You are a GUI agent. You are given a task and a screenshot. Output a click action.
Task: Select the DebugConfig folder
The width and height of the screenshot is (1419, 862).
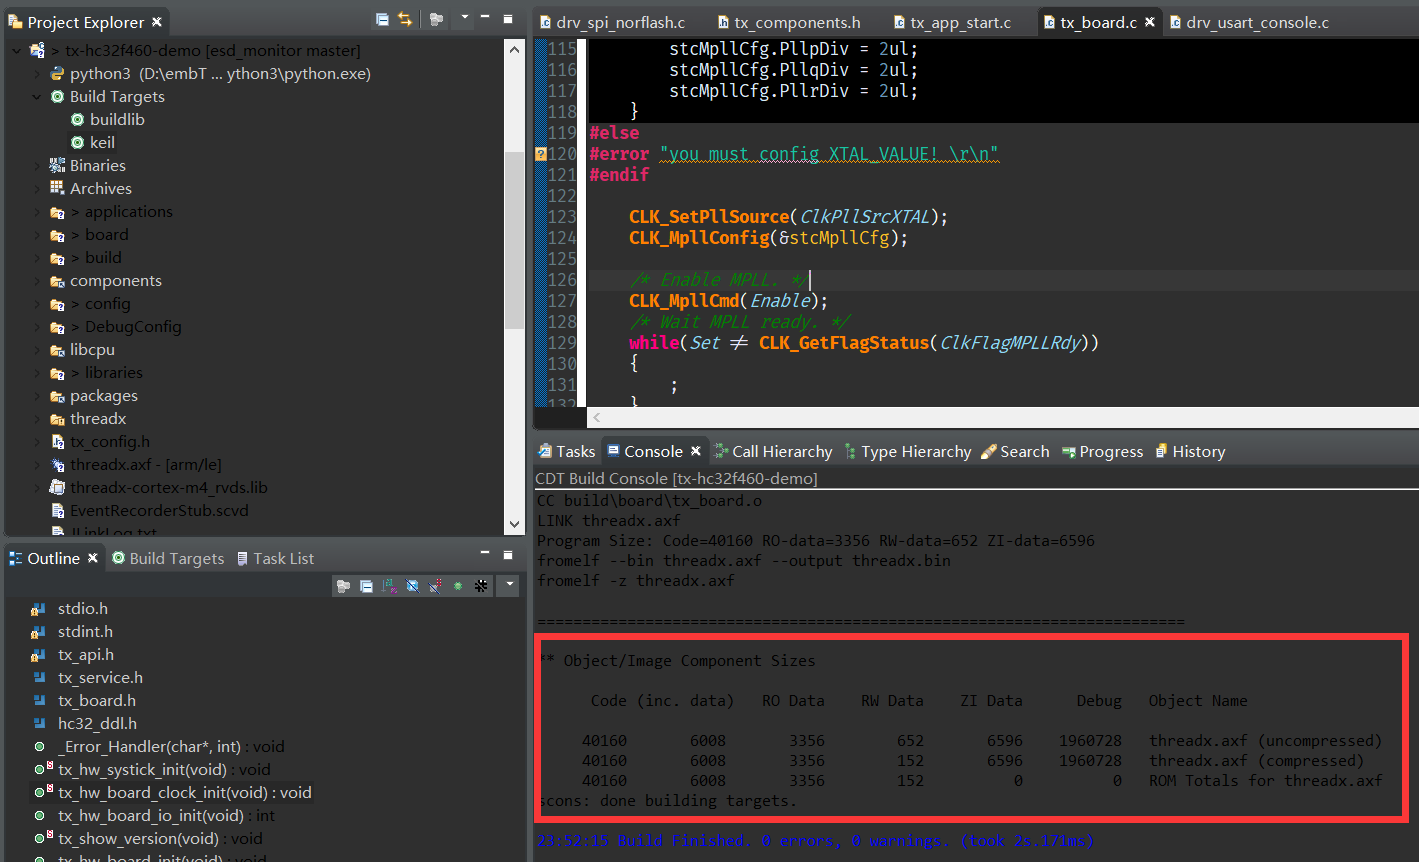coord(116,327)
